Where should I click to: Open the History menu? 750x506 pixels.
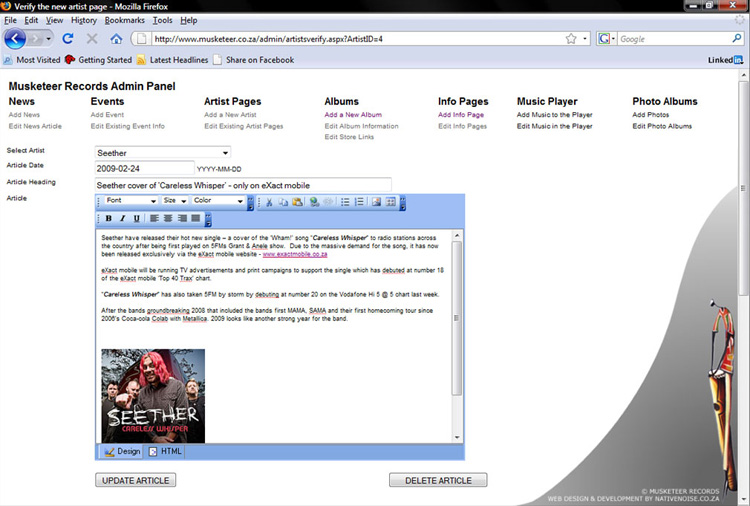point(84,20)
